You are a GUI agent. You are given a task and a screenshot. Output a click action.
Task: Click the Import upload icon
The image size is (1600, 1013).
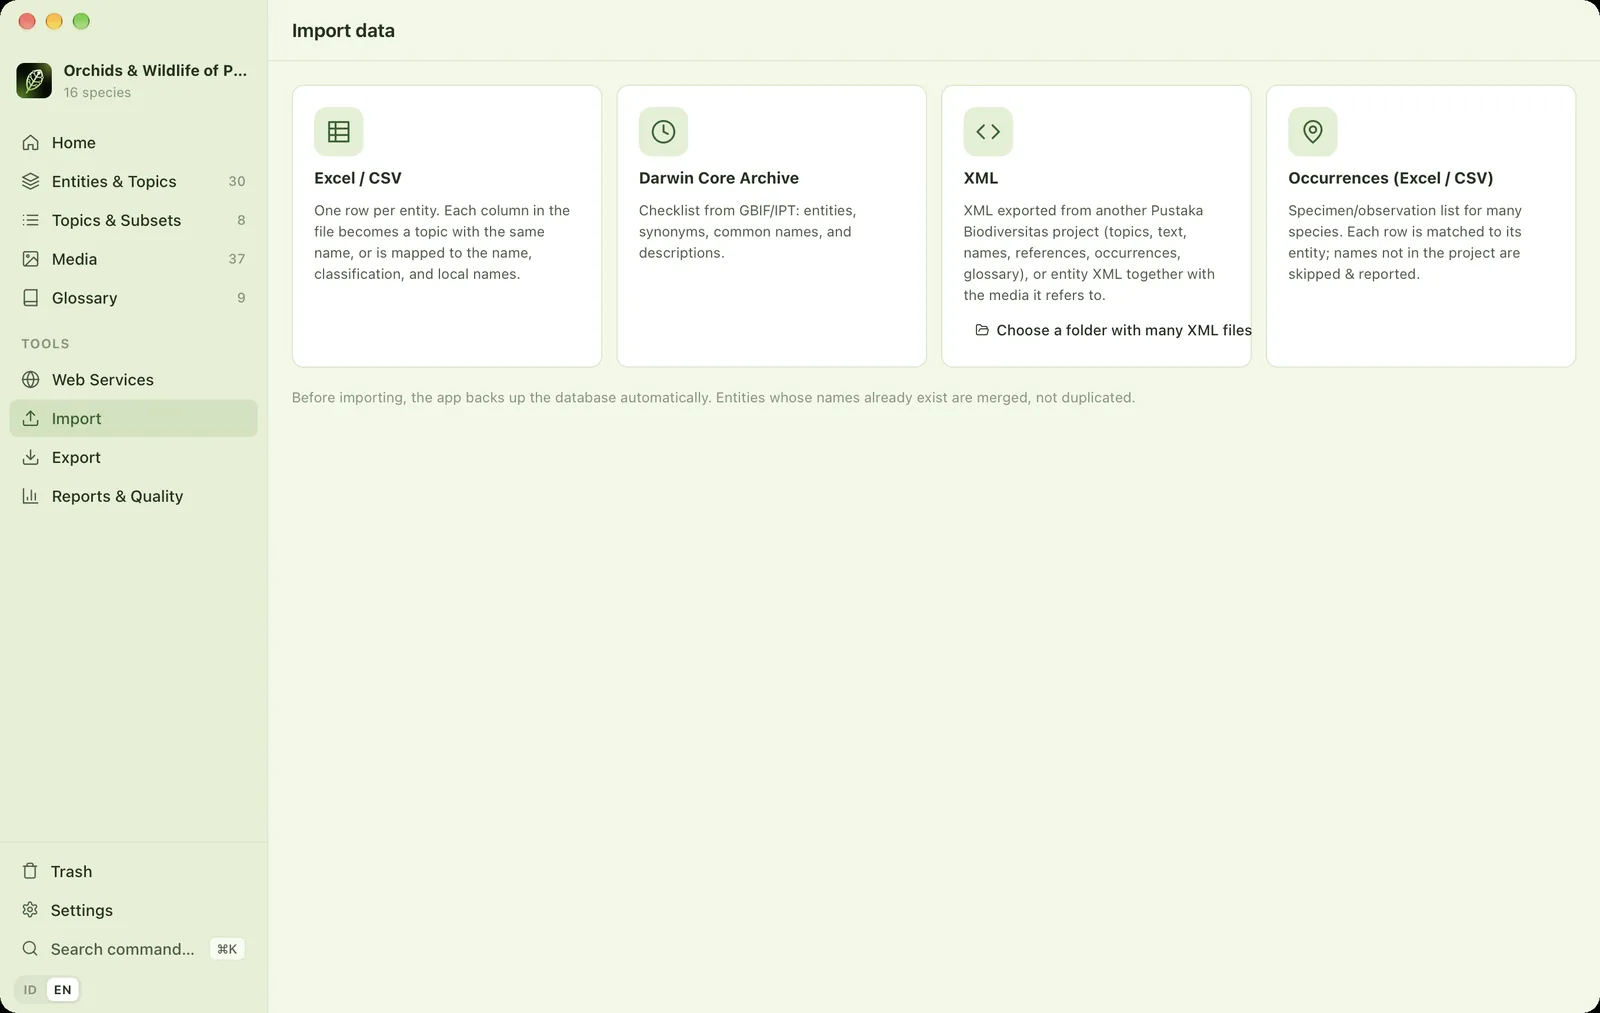pyautogui.click(x=31, y=418)
